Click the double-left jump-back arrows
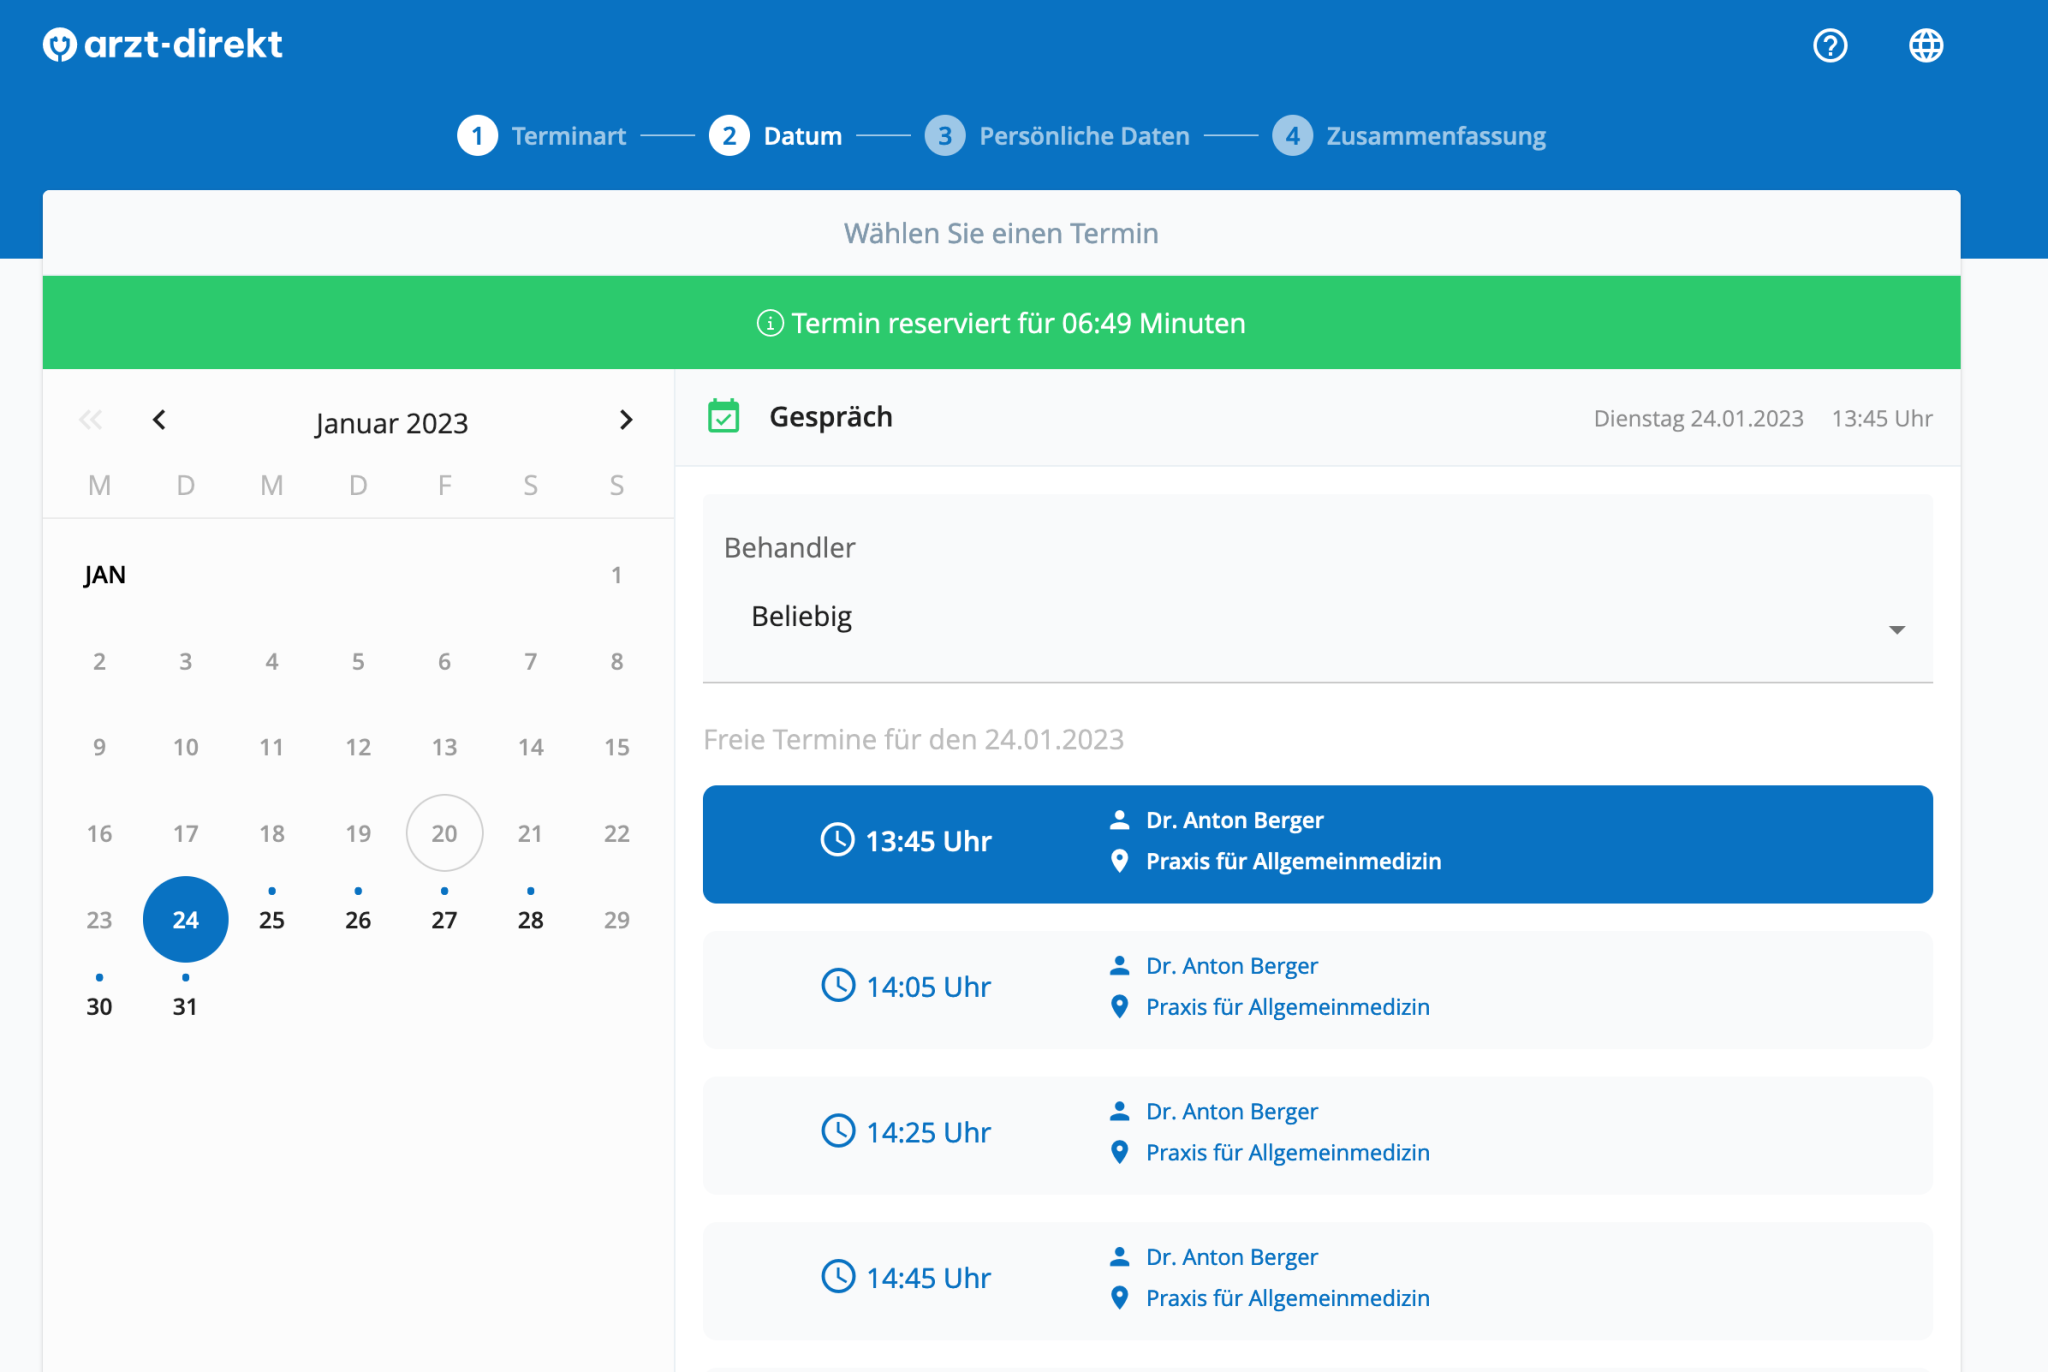The width and height of the screenshot is (2048, 1372). click(91, 420)
